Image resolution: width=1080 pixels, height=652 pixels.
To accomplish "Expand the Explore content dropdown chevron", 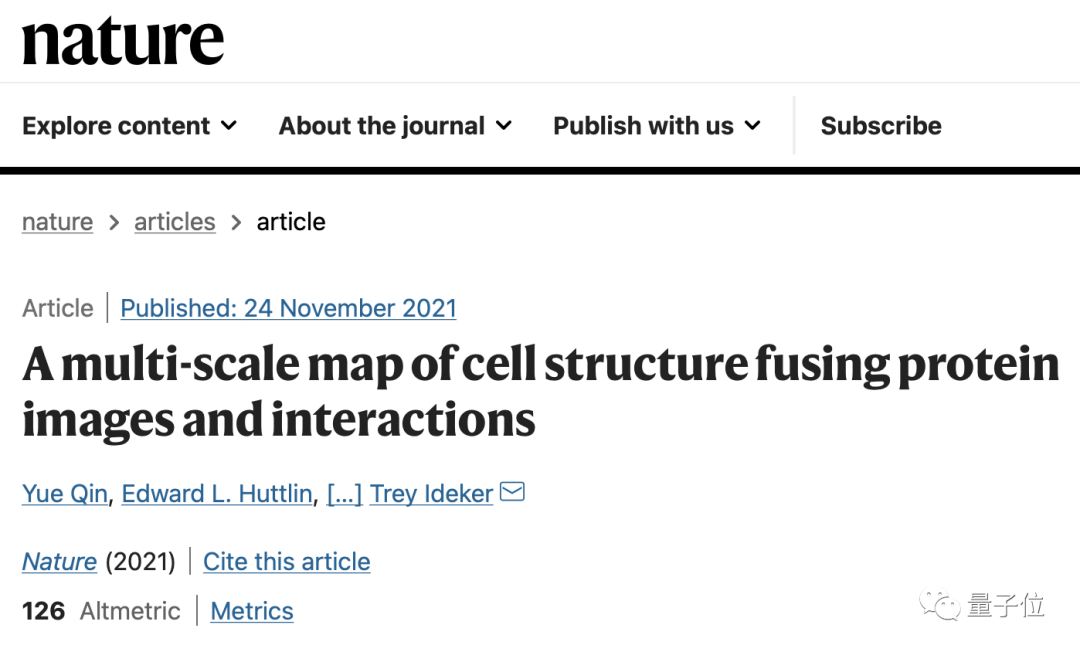I will (x=229, y=126).
